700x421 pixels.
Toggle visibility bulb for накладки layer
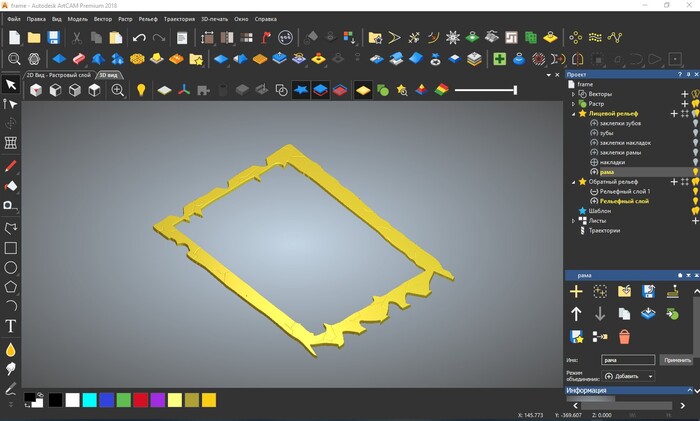pos(694,162)
